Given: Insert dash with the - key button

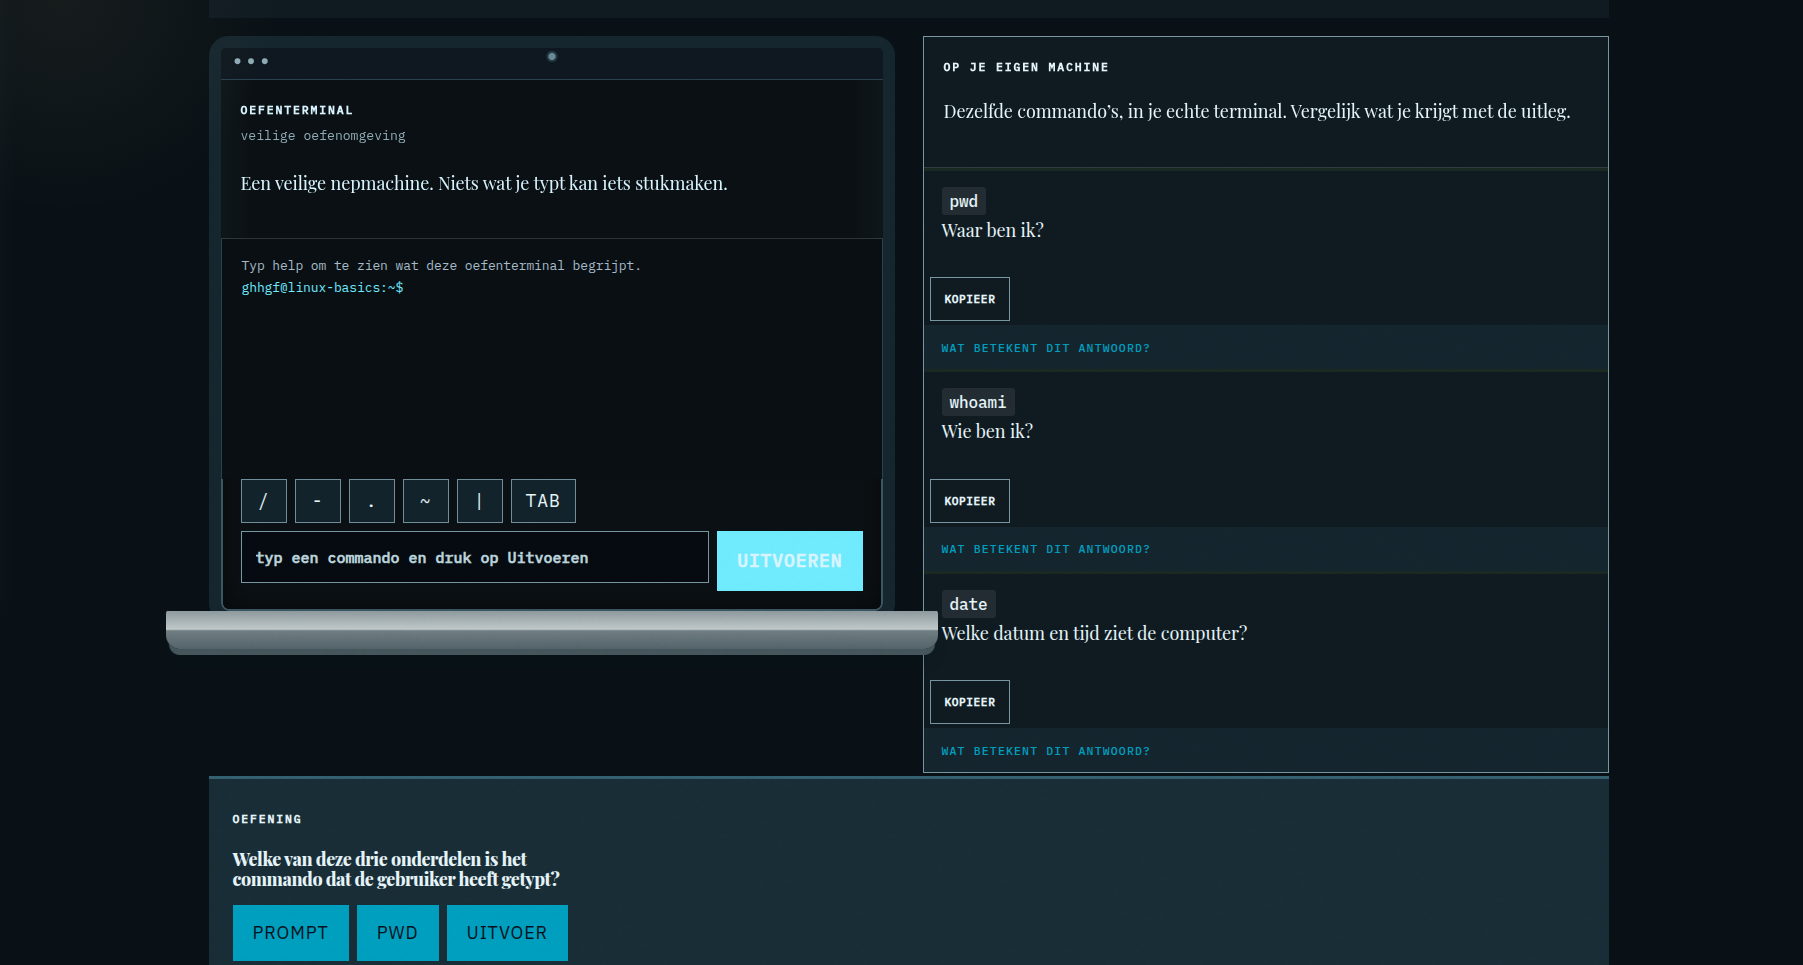Looking at the screenshot, I should 318,501.
